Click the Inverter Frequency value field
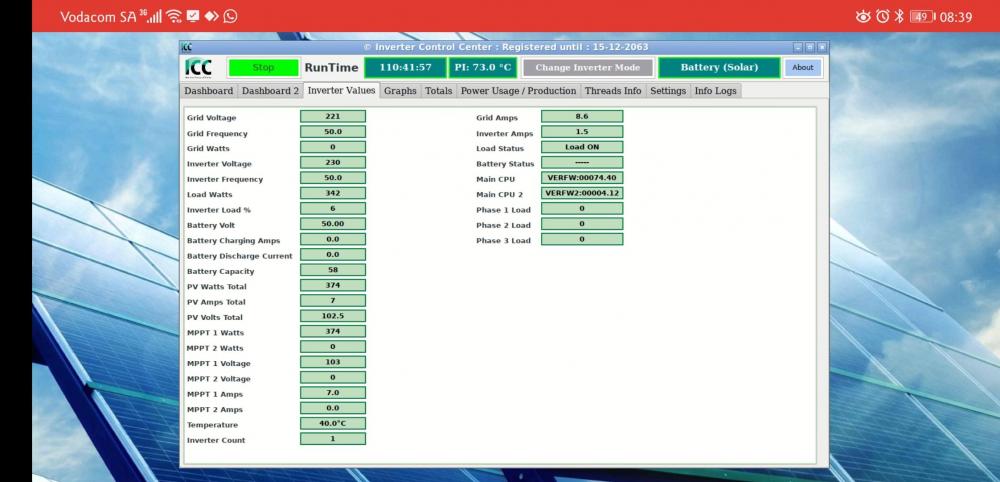Viewport: 1000px width, 482px height. click(333, 178)
